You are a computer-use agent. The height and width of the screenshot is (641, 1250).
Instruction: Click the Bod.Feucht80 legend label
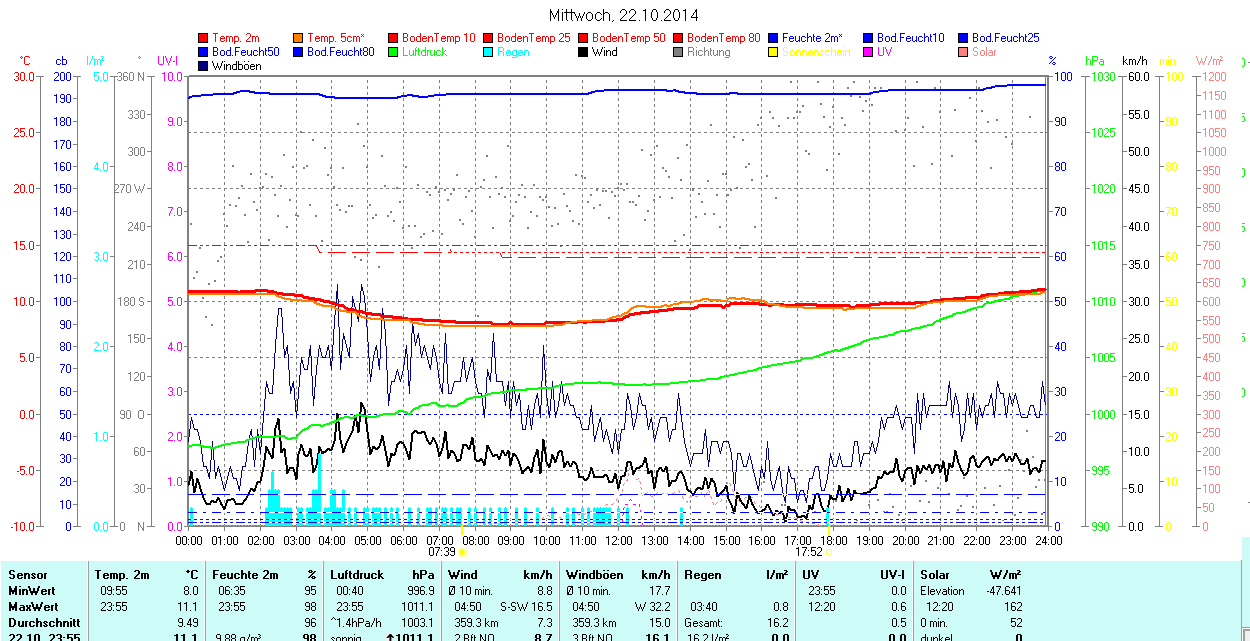(340, 52)
